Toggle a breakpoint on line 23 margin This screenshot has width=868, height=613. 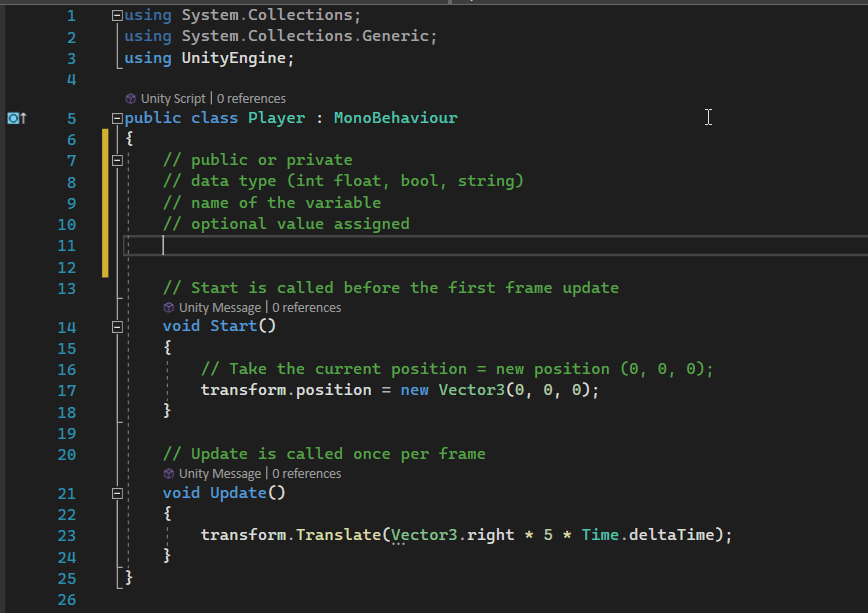pyautogui.click(x=12, y=535)
